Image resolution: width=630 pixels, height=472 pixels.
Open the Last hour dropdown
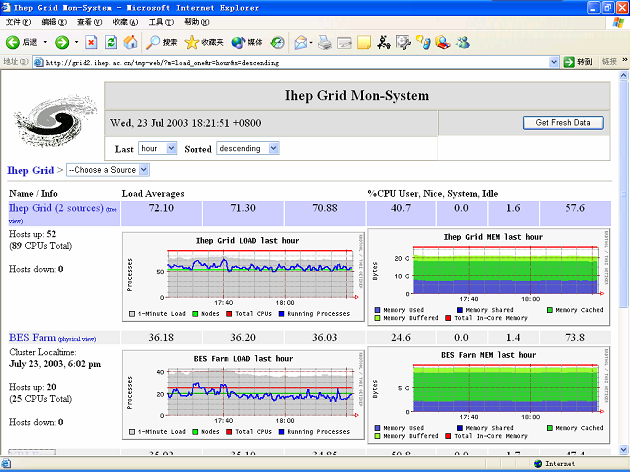(x=157, y=148)
